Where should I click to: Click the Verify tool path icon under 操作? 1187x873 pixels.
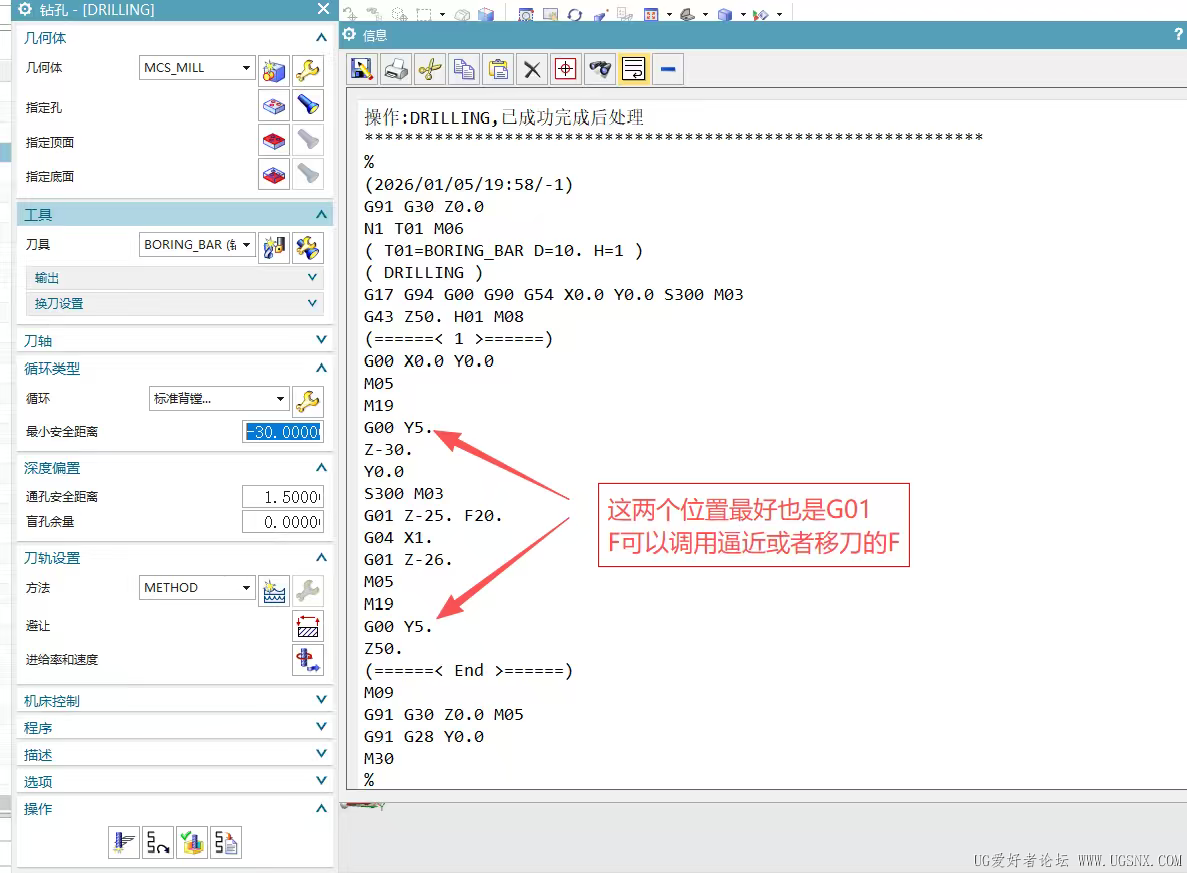(x=191, y=843)
